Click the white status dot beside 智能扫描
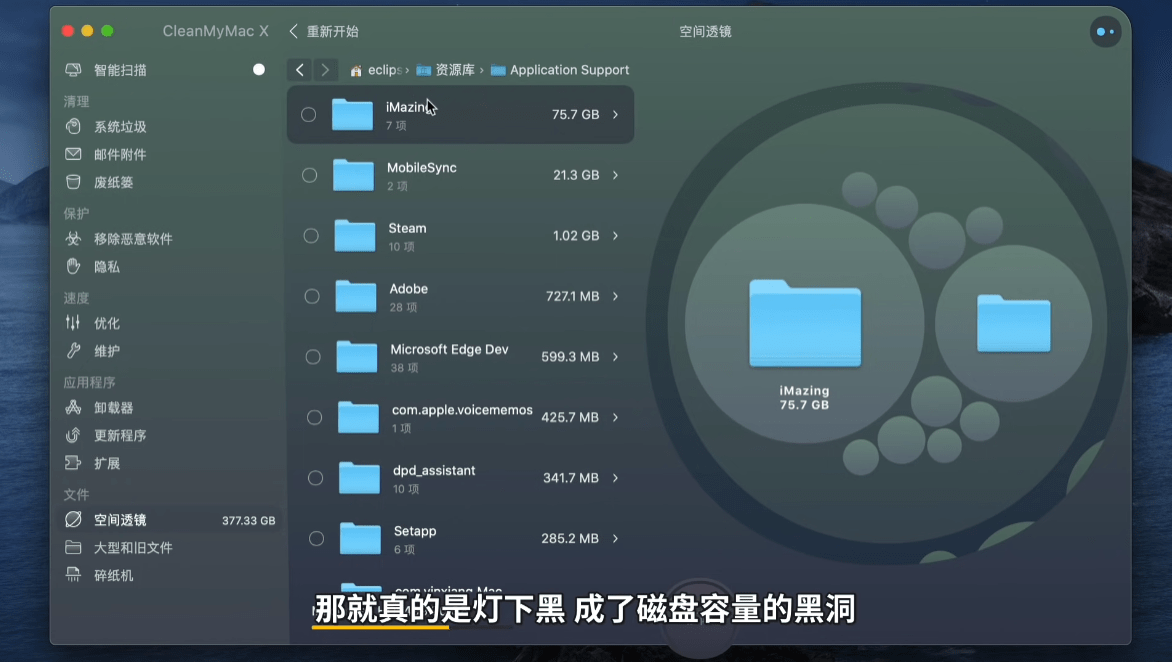The height and width of the screenshot is (662, 1172). click(x=259, y=69)
